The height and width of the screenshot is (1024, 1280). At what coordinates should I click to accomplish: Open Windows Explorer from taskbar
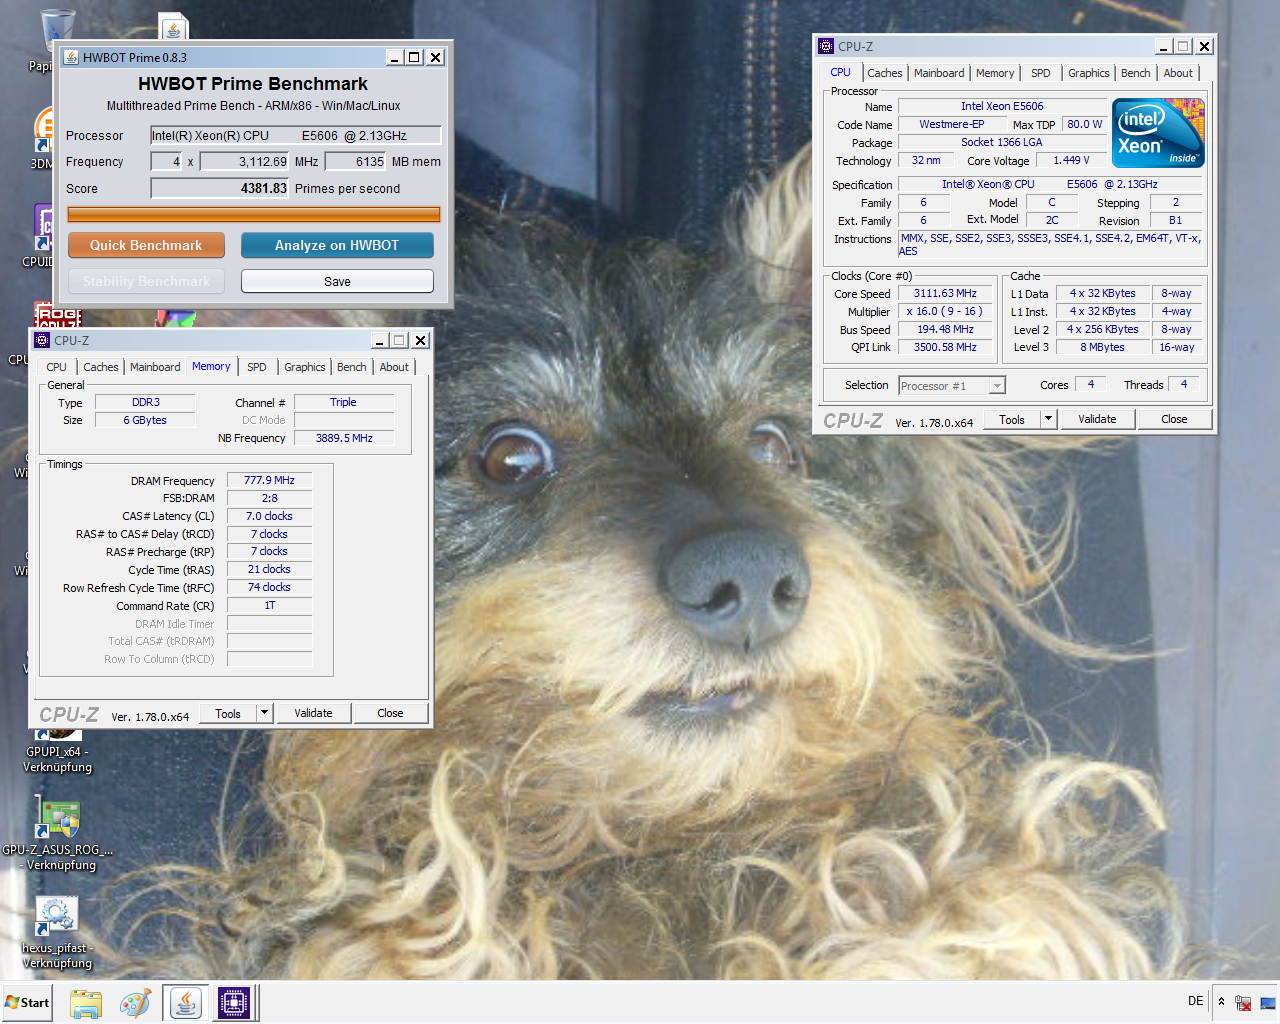pos(86,1003)
